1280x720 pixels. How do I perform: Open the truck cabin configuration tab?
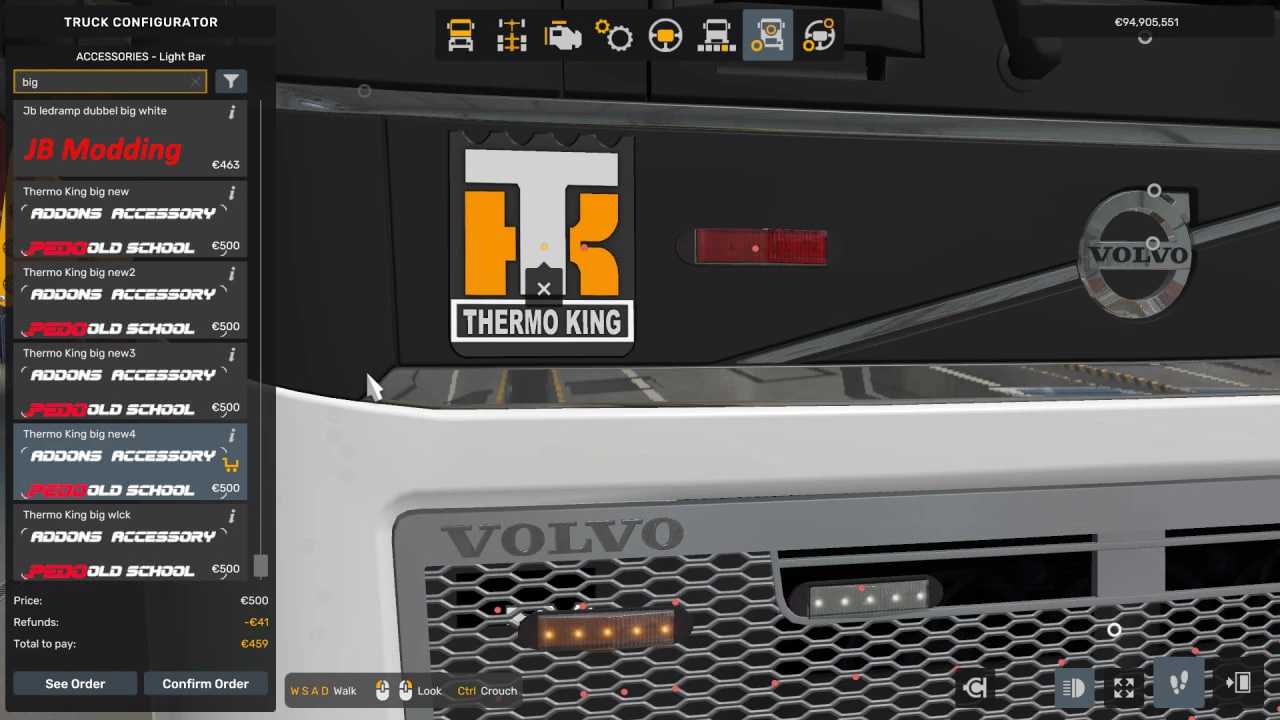click(x=461, y=36)
